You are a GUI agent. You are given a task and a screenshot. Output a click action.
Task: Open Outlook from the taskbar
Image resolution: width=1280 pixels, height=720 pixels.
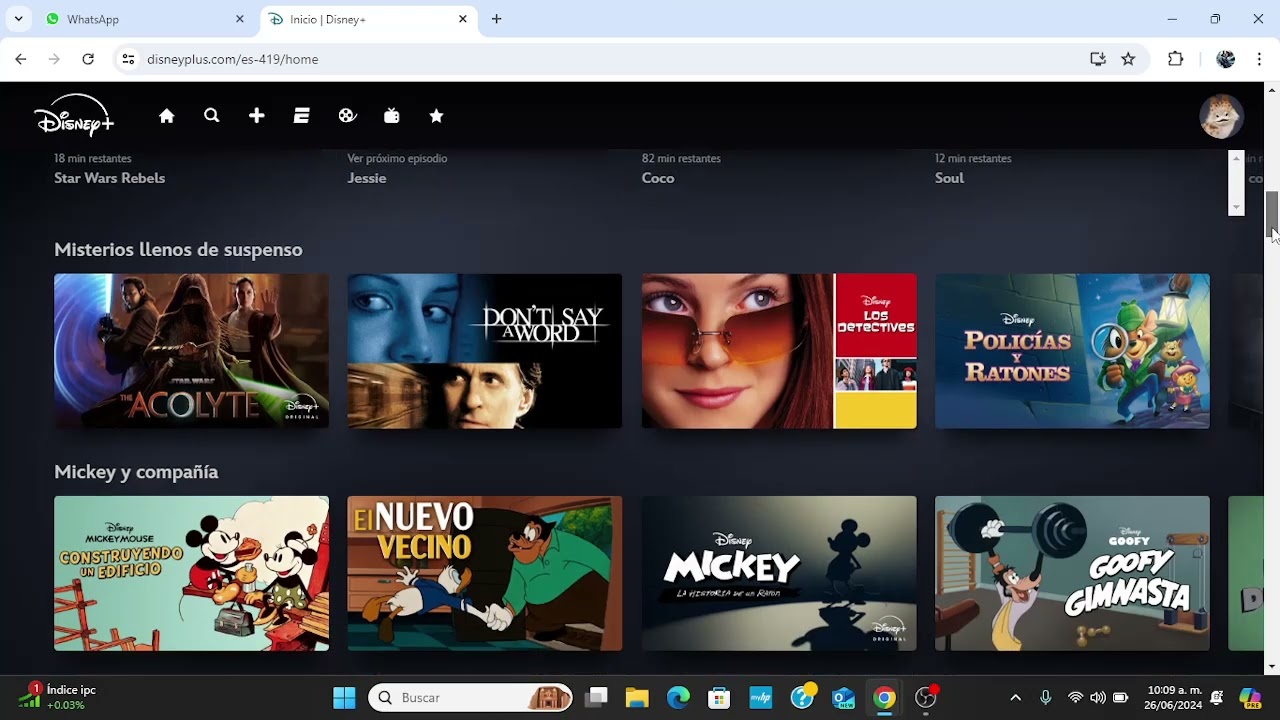pyautogui.click(x=843, y=697)
